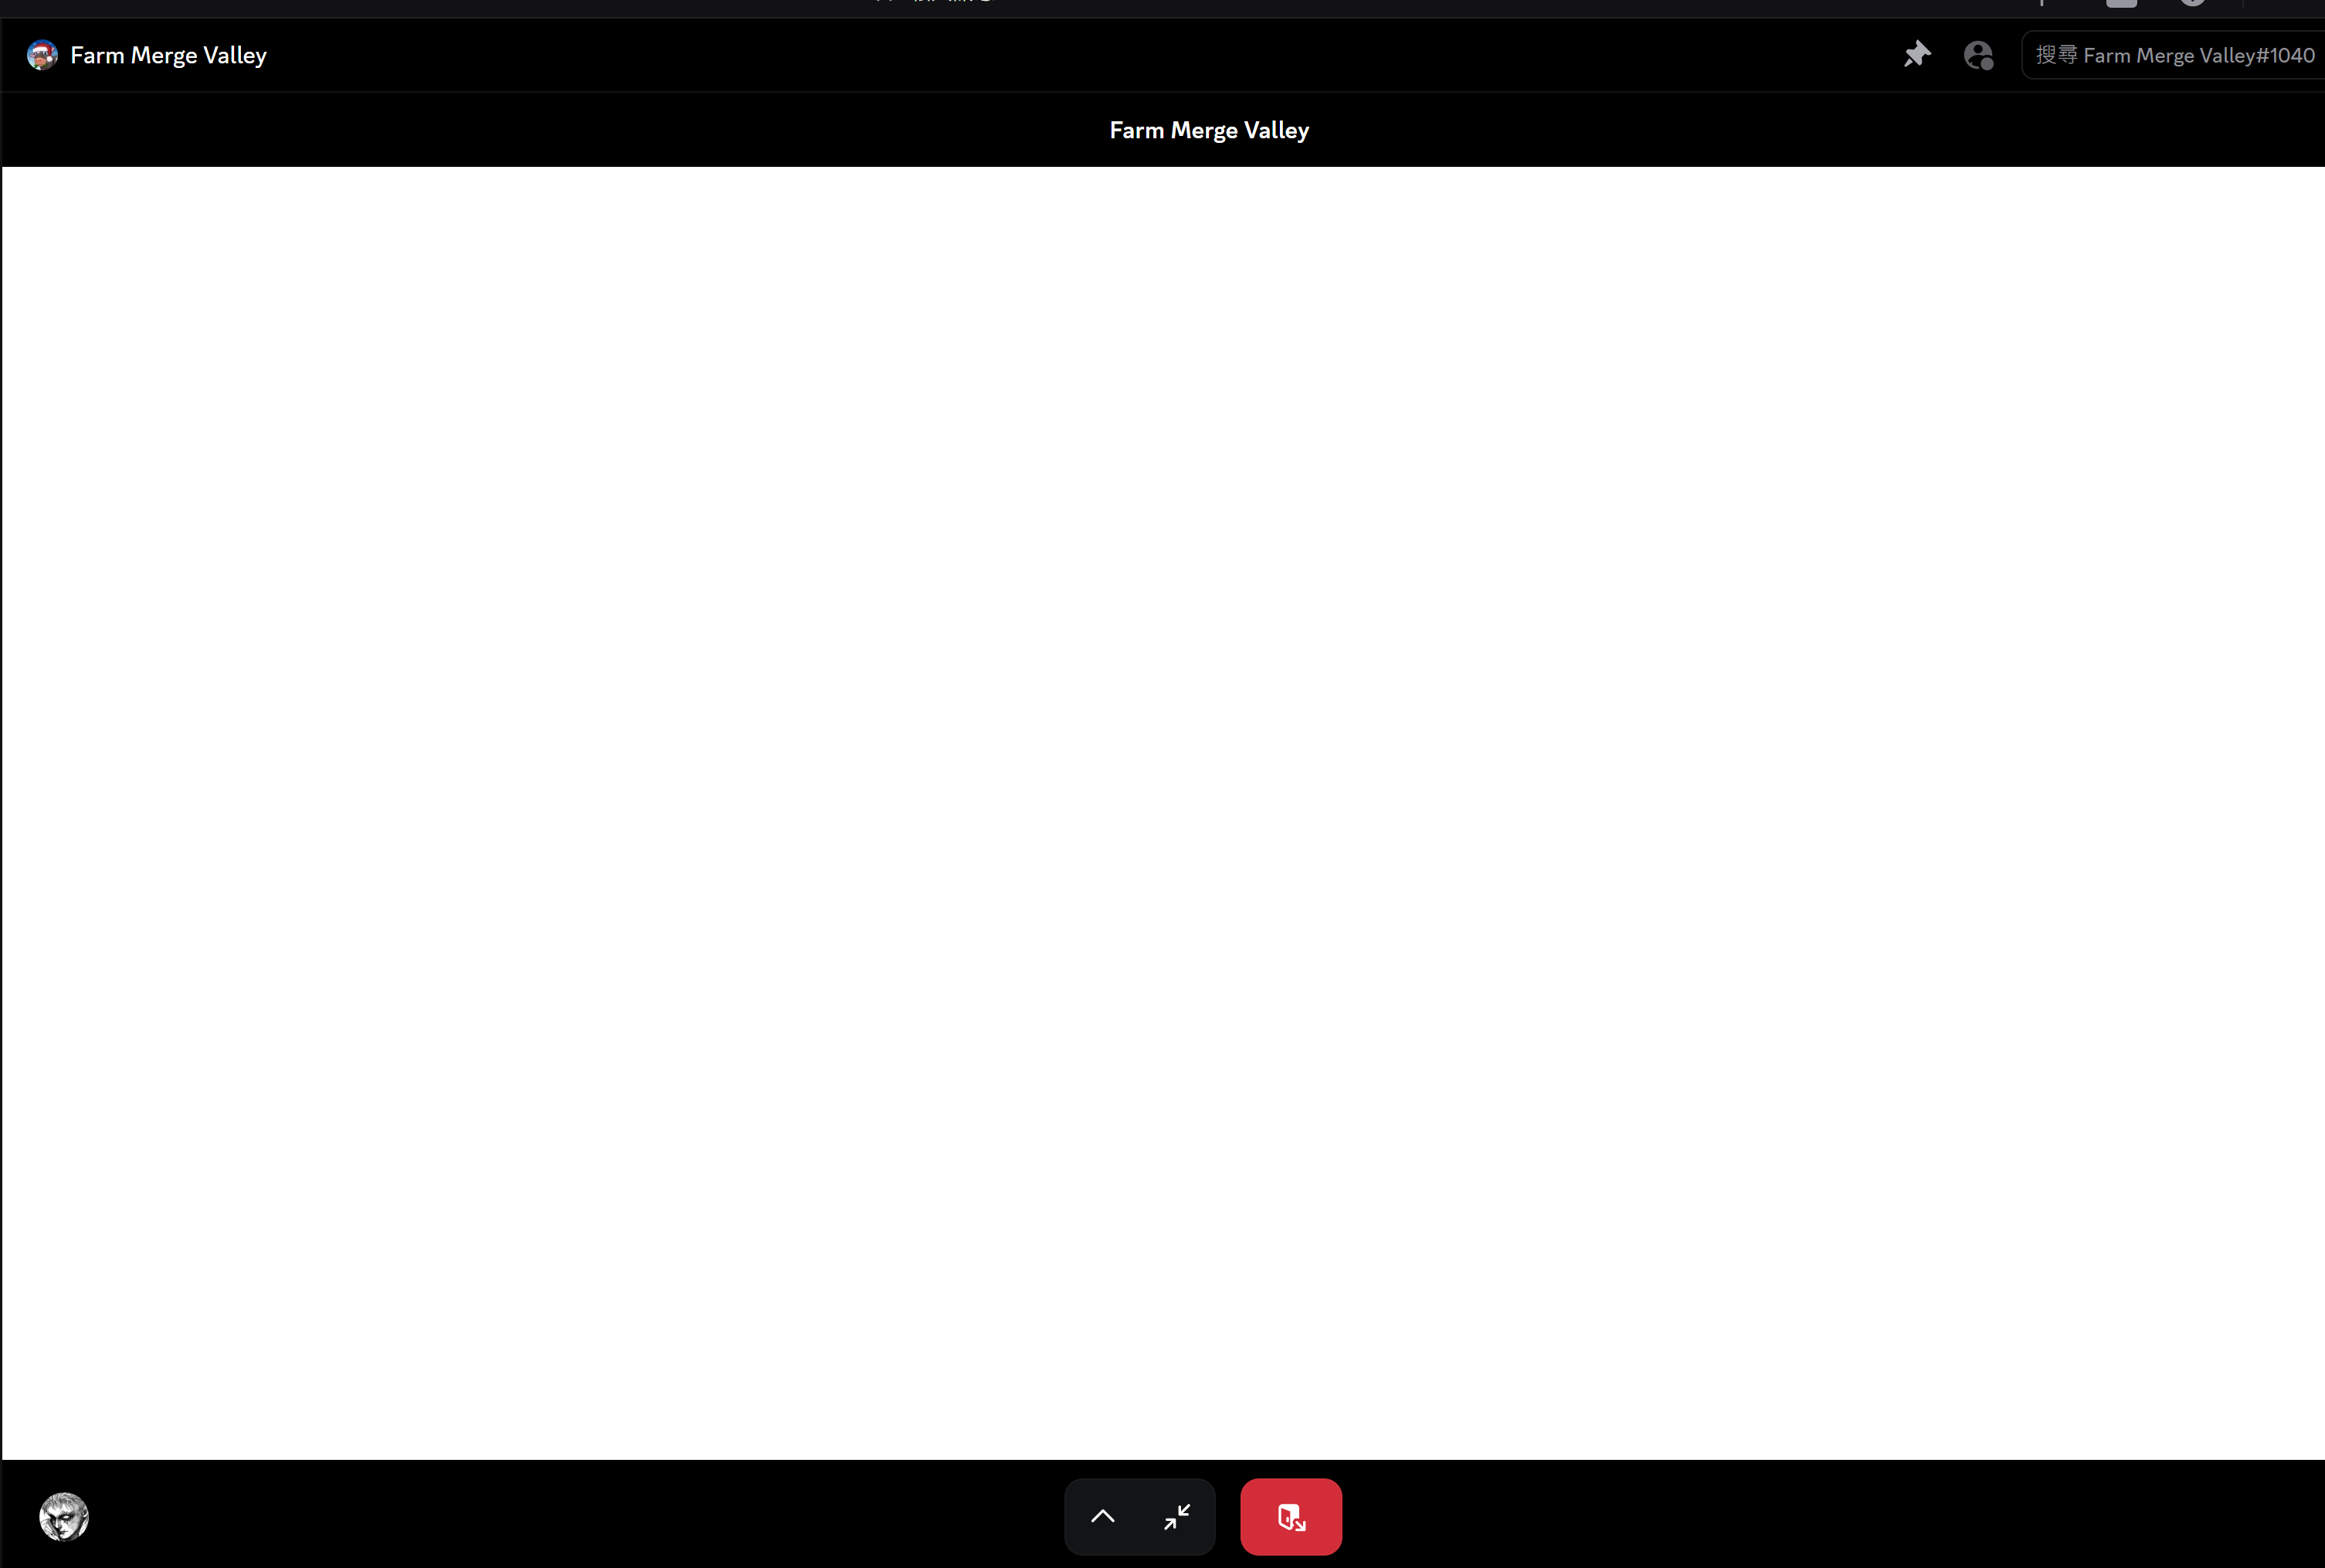Search in Farm Merge Valley#1040 field
The image size is (2325, 1568).
(2174, 55)
